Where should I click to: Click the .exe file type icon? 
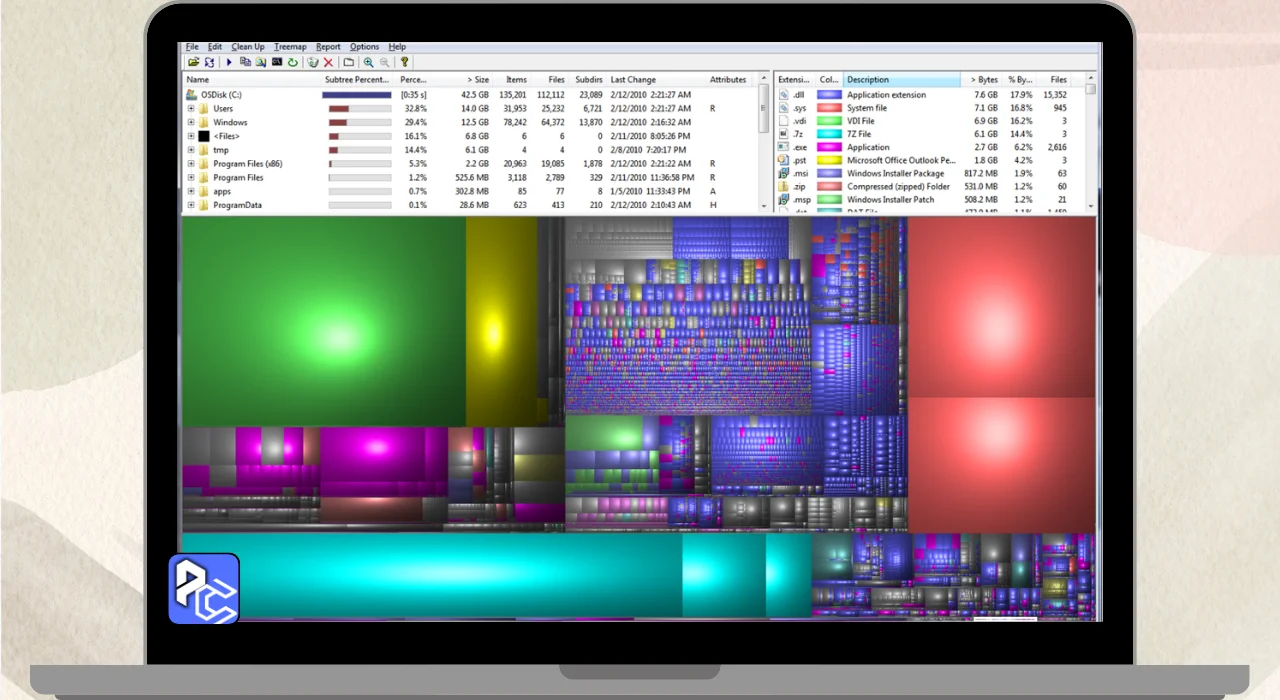[785, 147]
